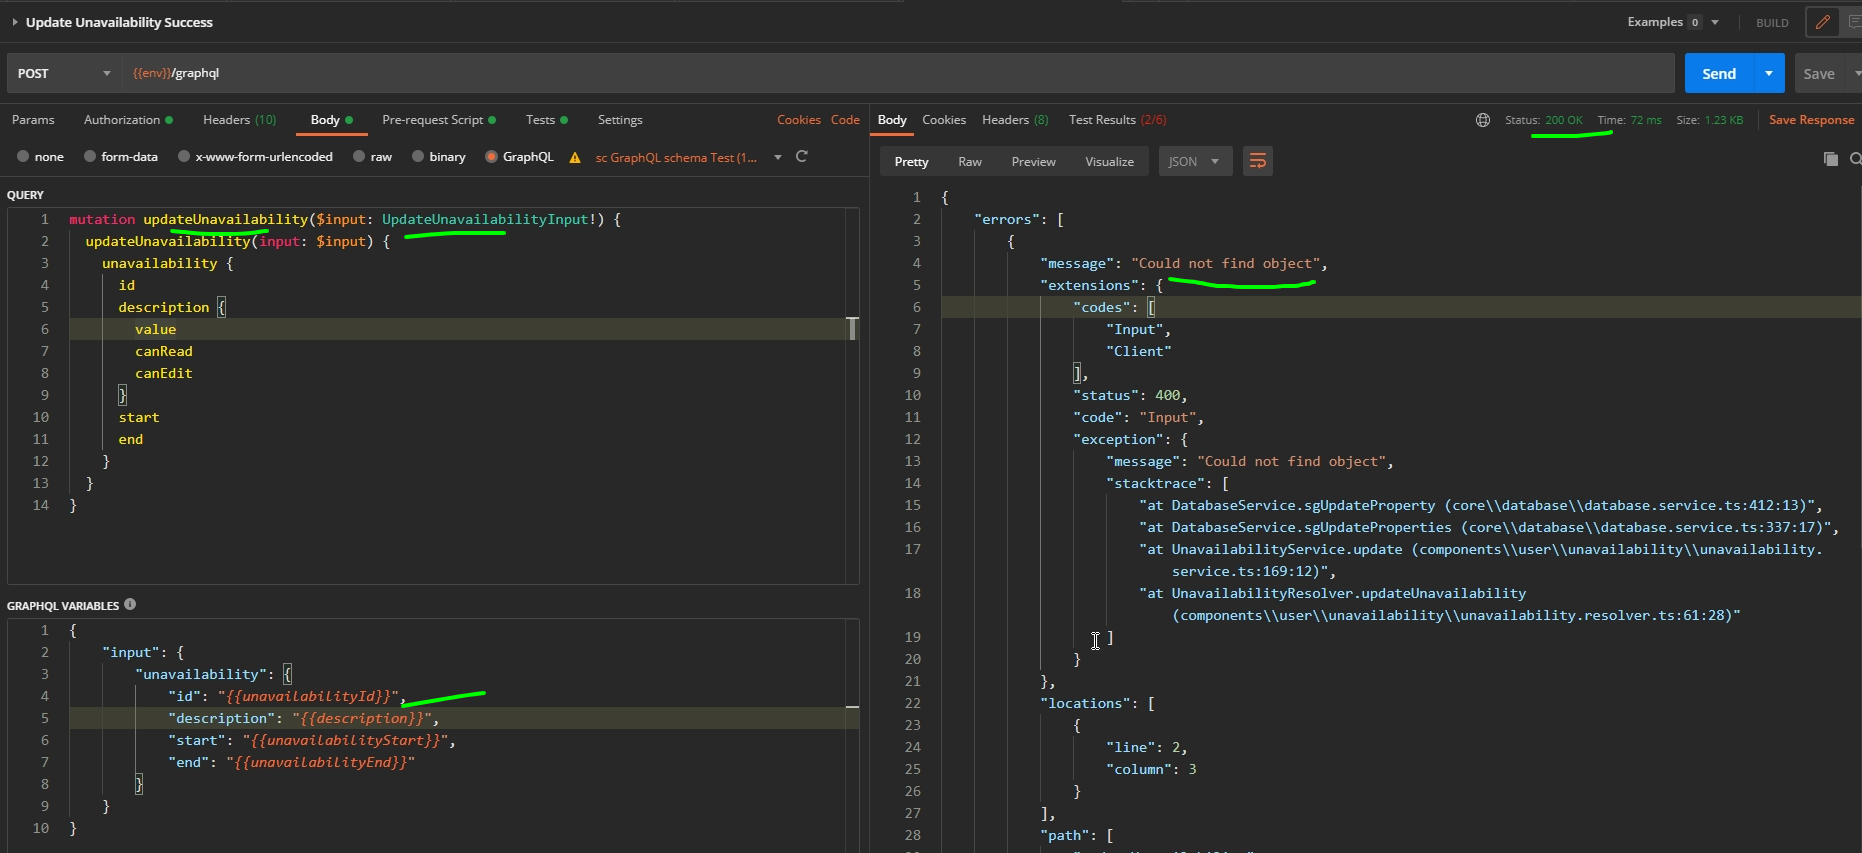Viewport: 1862px width, 853px height.
Task: Select the raw body type
Action: (x=372, y=157)
